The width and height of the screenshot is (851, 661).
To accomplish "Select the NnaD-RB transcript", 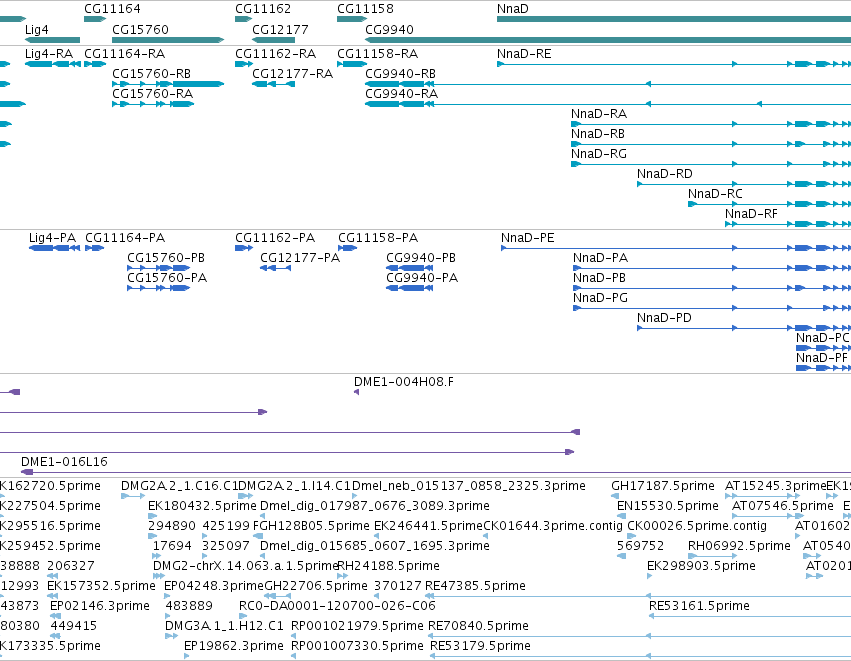I will click(x=711, y=144).
